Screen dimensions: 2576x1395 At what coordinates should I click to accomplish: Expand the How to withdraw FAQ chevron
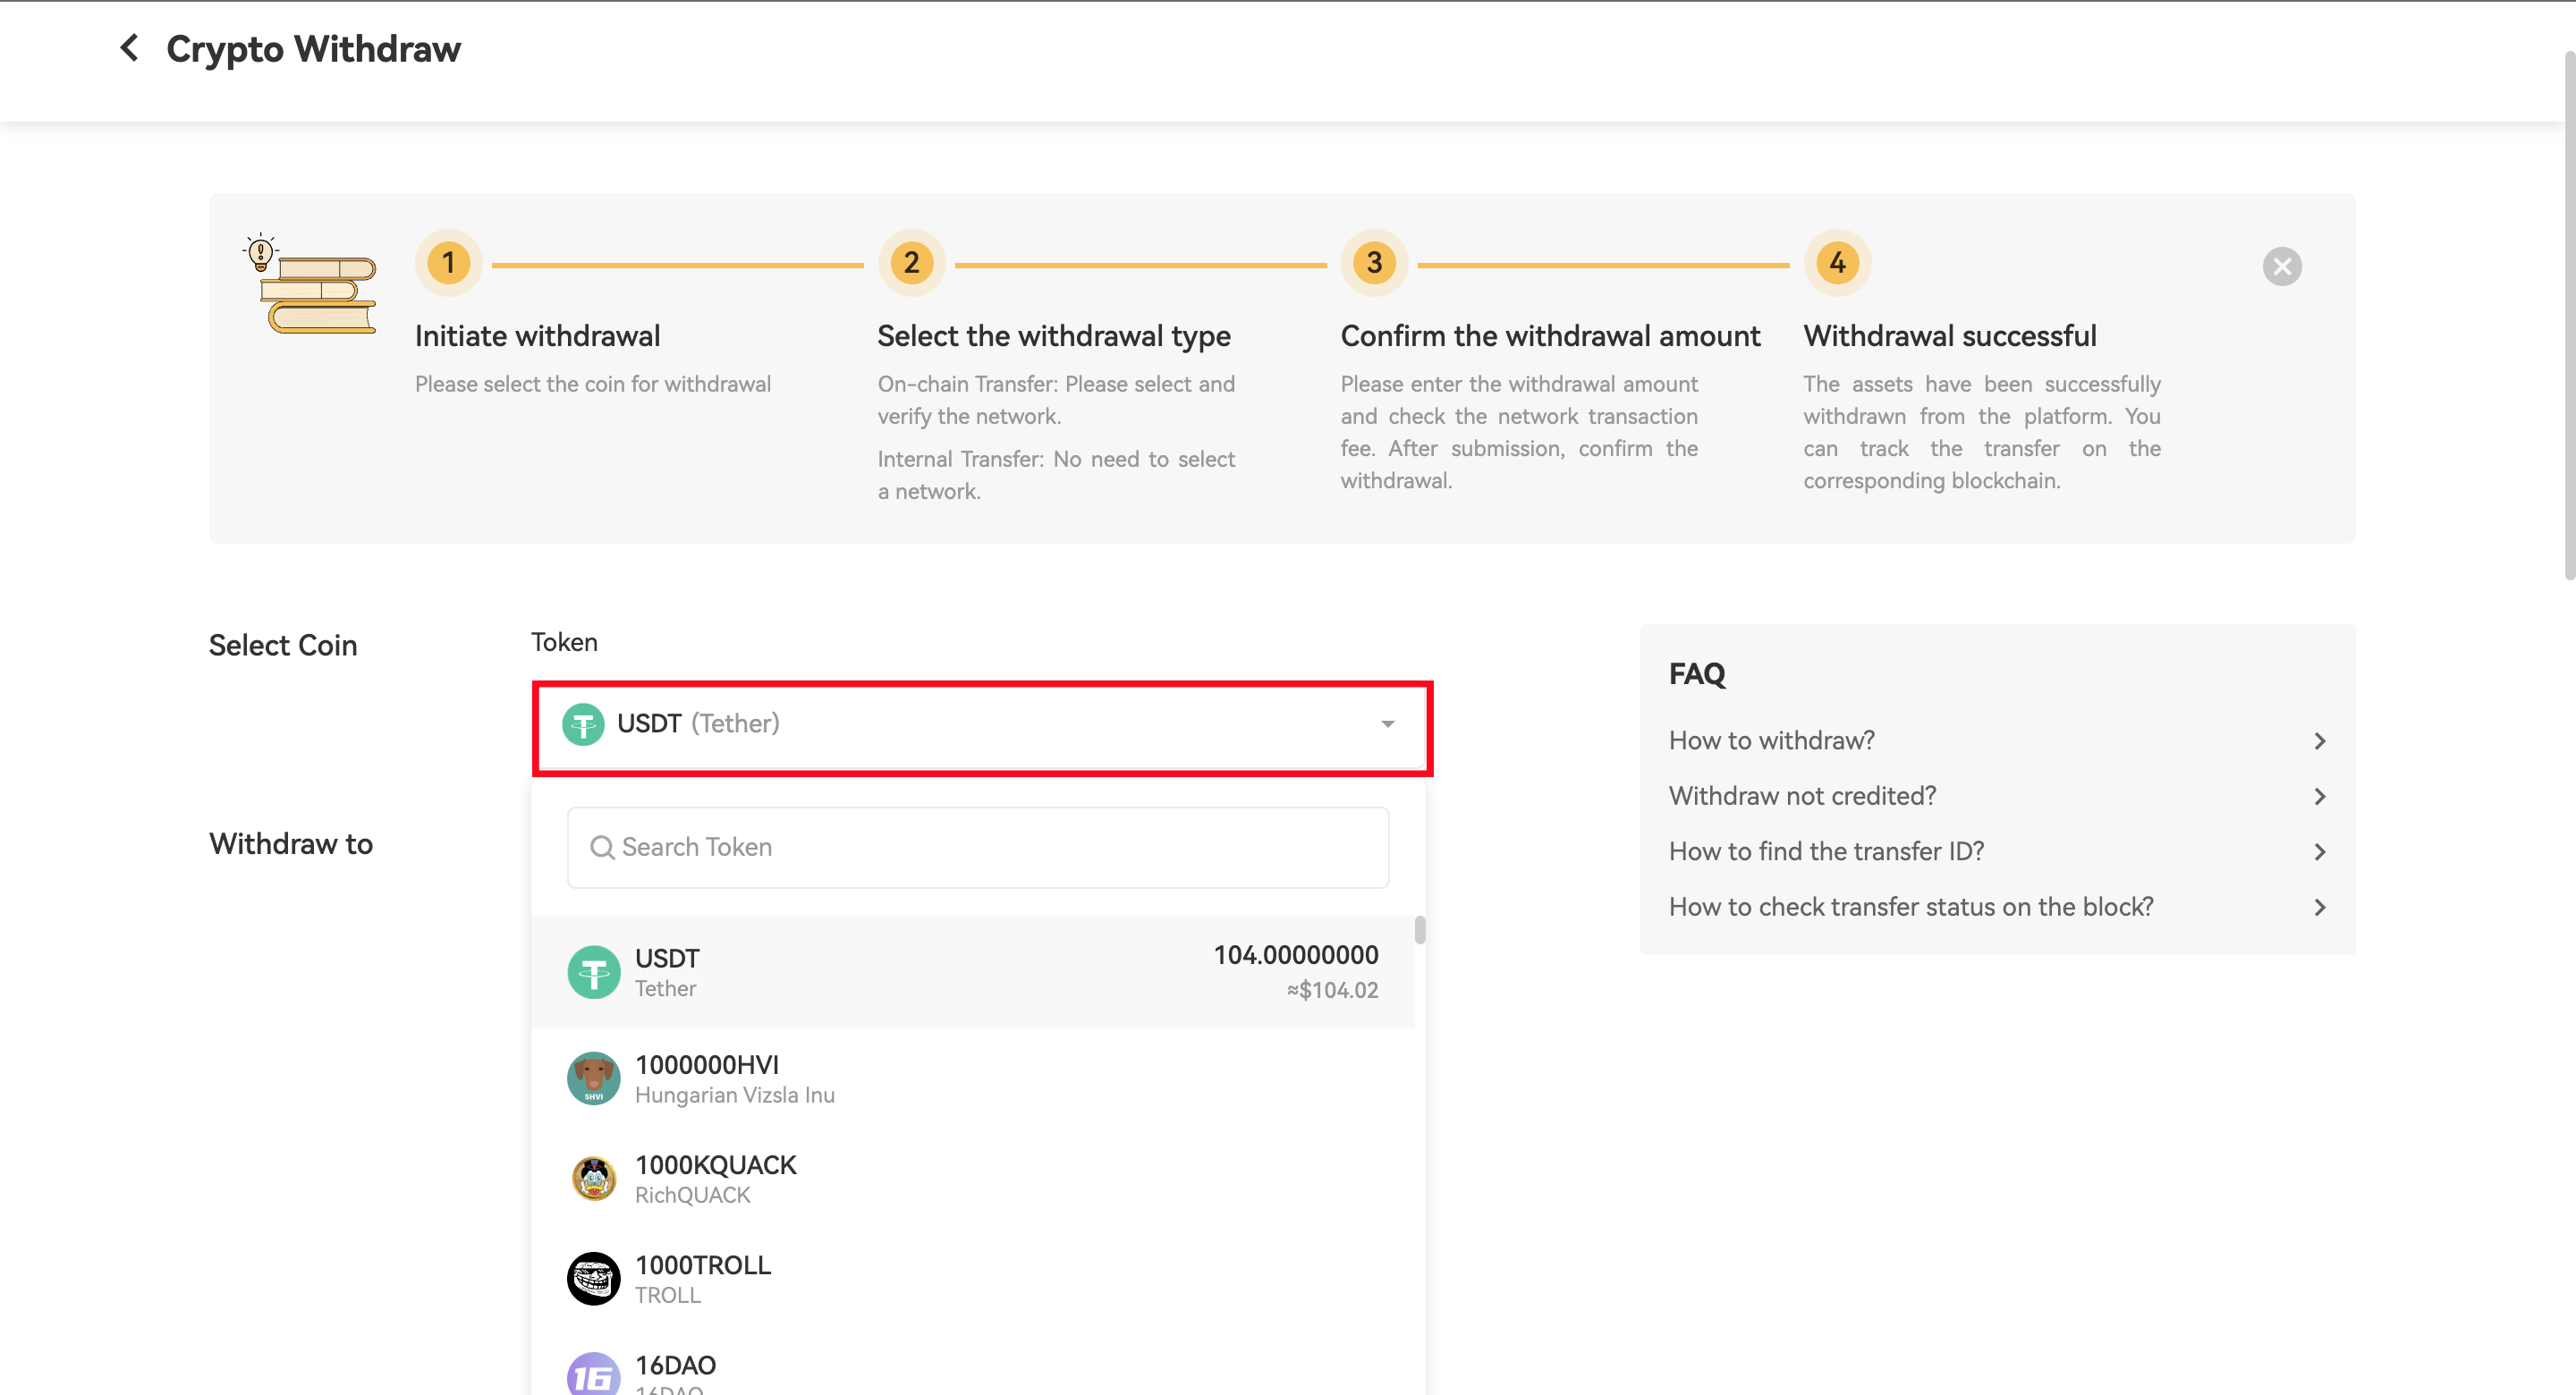(2319, 741)
